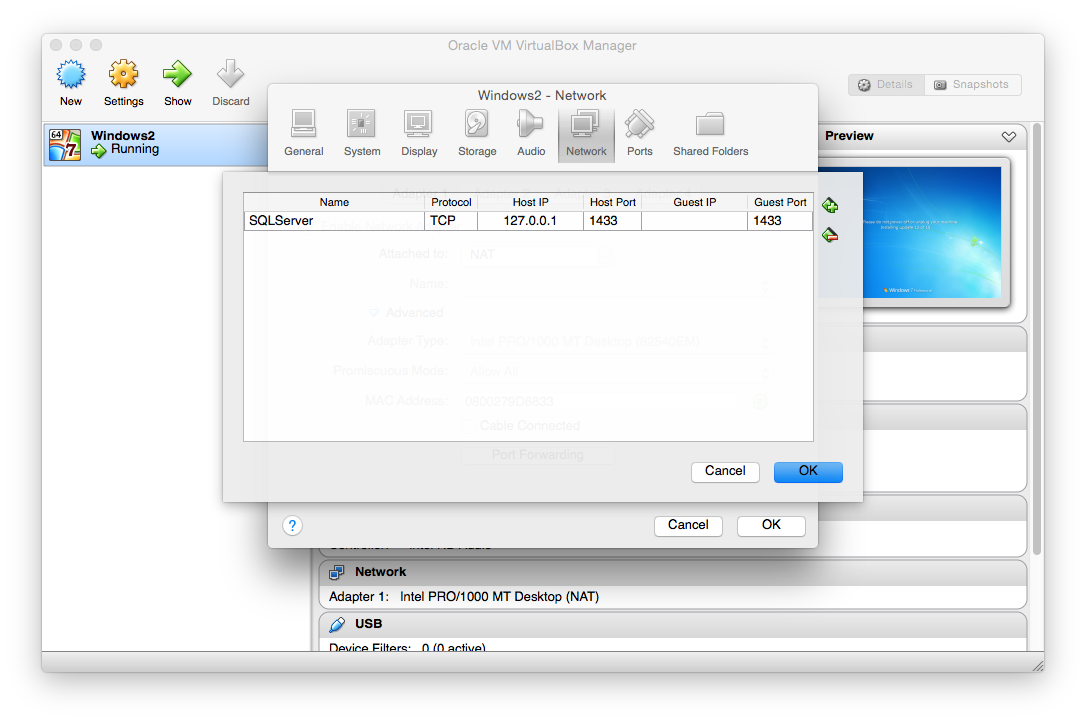Image resolution: width=1086 pixels, height=722 pixels.
Task: Click OK in Windows2 Network settings window
Action: point(771,526)
